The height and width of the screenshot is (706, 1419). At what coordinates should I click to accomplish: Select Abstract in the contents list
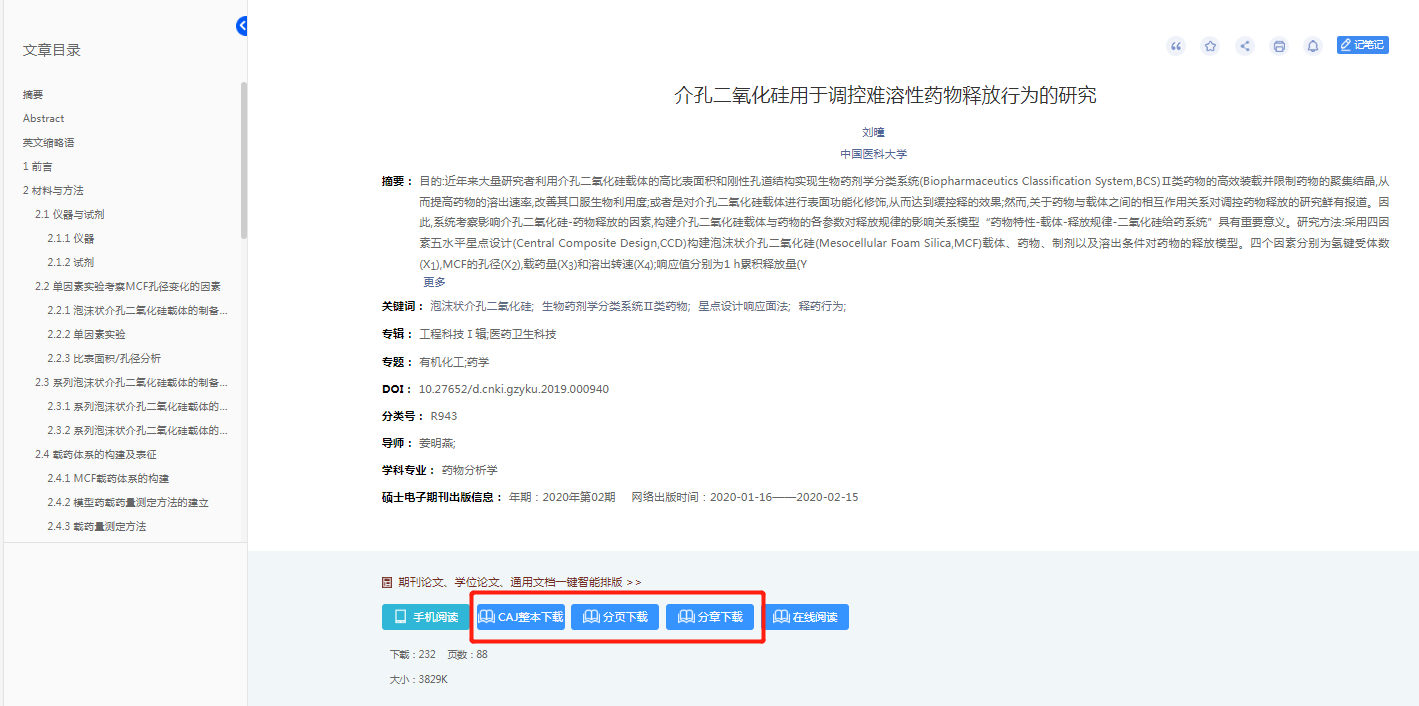point(44,118)
